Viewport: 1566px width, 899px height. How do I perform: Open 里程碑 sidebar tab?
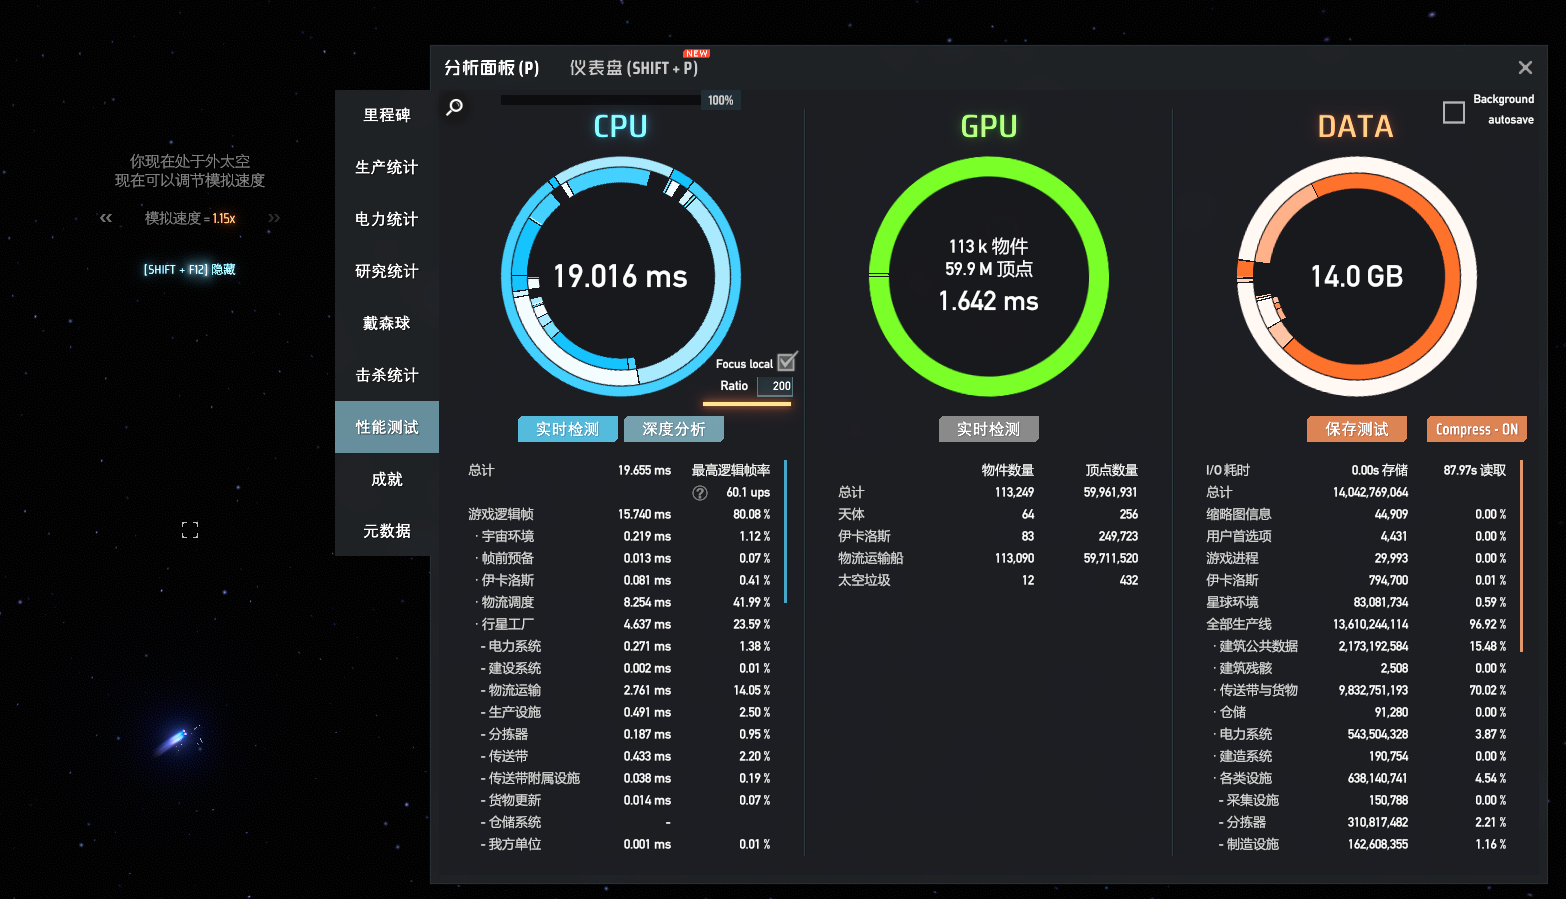pyautogui.click(x=387, y=115)
